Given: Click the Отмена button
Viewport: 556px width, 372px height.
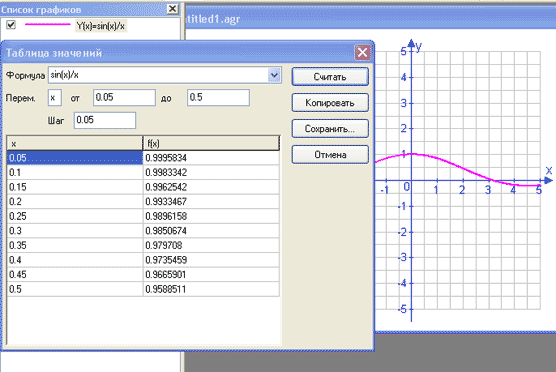Looking at the screenshot, I should pos(330,155).
